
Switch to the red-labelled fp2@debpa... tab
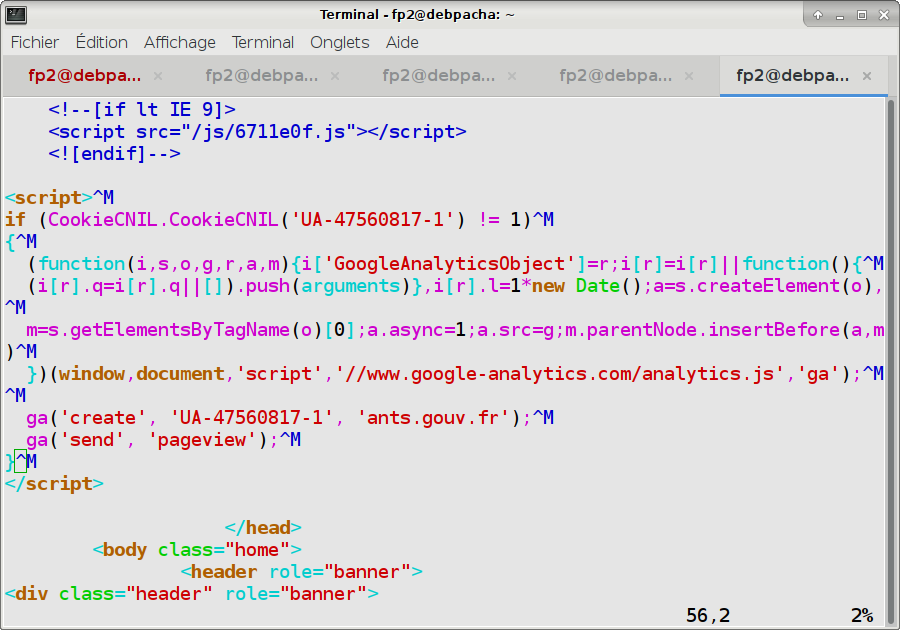[85, 76]
